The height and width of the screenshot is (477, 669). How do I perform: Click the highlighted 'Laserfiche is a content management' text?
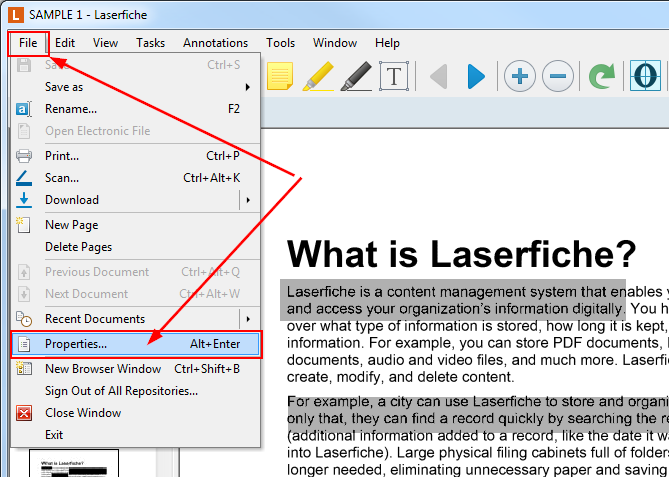point(453,300)
